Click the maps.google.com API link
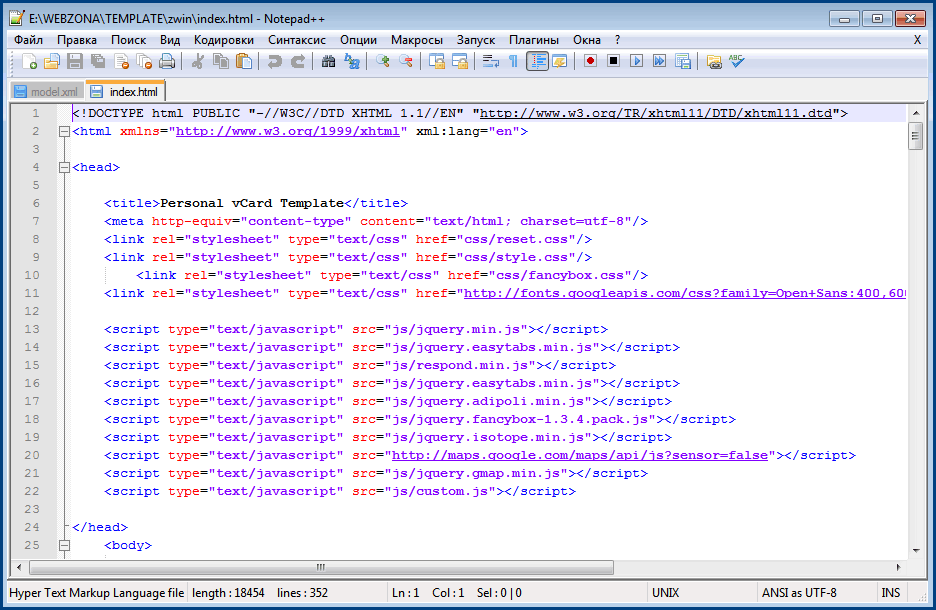This screenshot has height=610, width=936. click(579, 455)
